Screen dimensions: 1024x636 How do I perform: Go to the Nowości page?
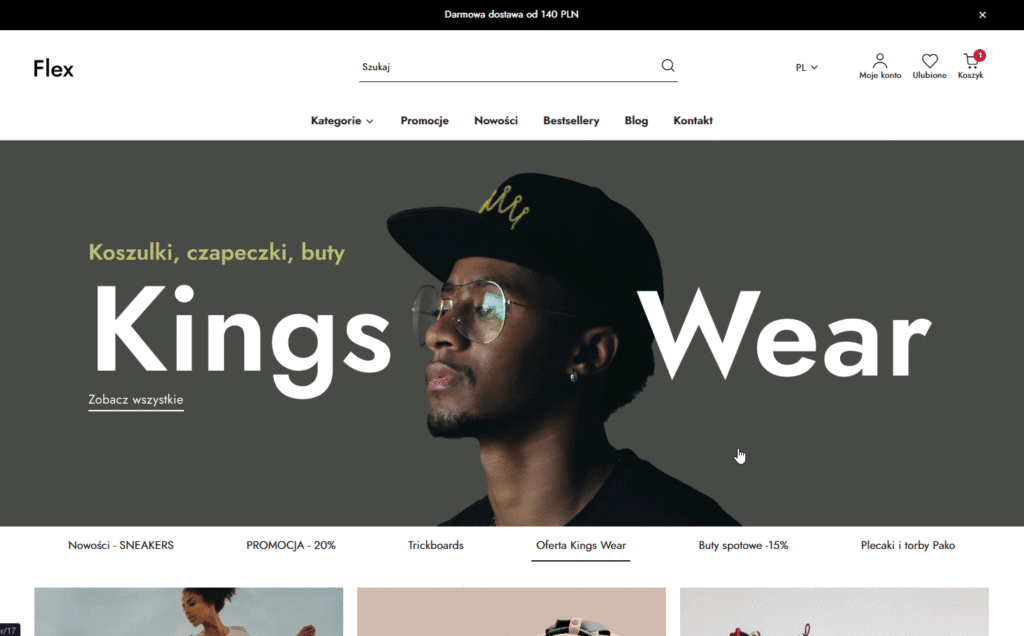[496, 121]
